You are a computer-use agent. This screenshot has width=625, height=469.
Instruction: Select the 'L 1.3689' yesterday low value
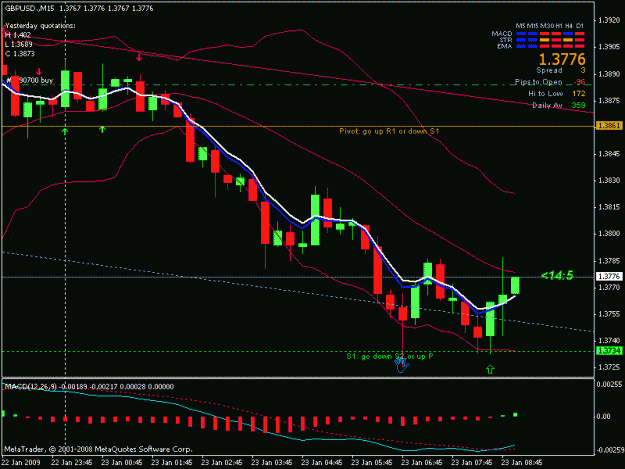pos(19,44)
